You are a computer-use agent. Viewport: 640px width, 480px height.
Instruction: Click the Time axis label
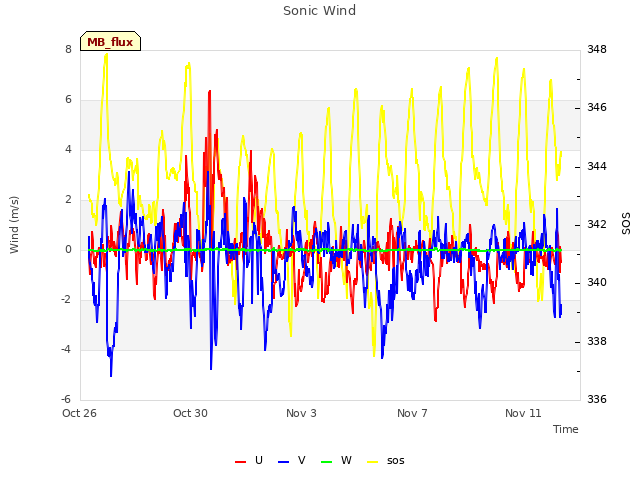click(x=566, y=429)
